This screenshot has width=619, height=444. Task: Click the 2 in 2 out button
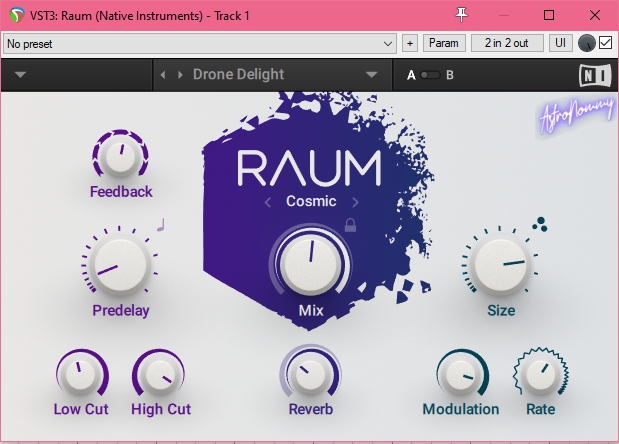[x=508, y=43]
